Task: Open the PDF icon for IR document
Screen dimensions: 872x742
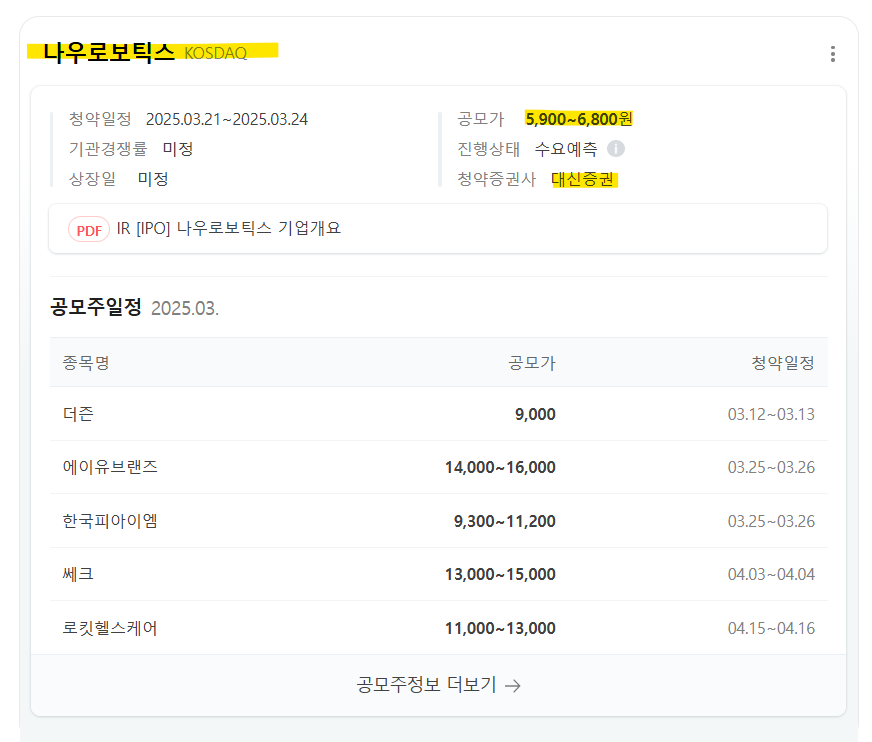Action: 88,229
